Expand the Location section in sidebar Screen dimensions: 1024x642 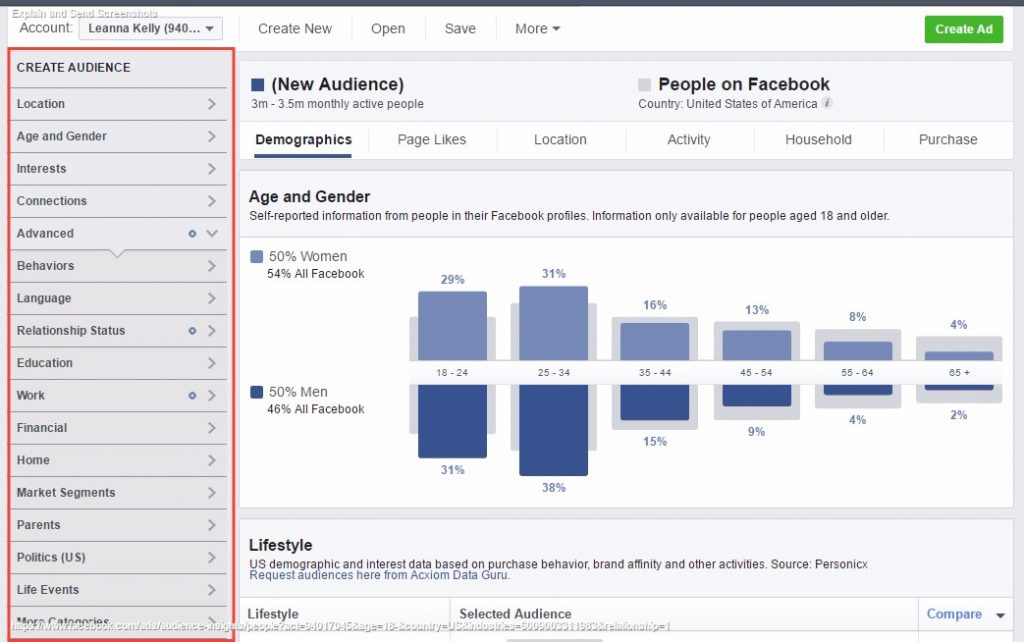(x=118, y=104)
